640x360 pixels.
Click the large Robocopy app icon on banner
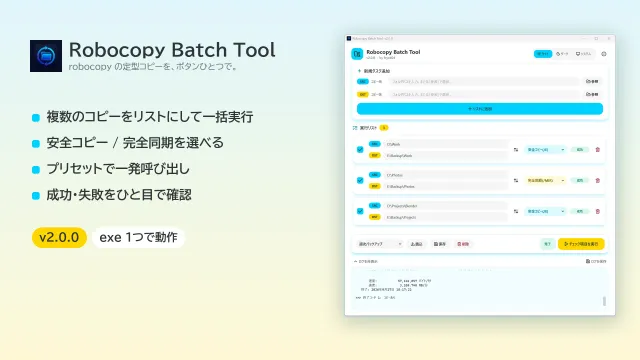[x=46, y=56]
